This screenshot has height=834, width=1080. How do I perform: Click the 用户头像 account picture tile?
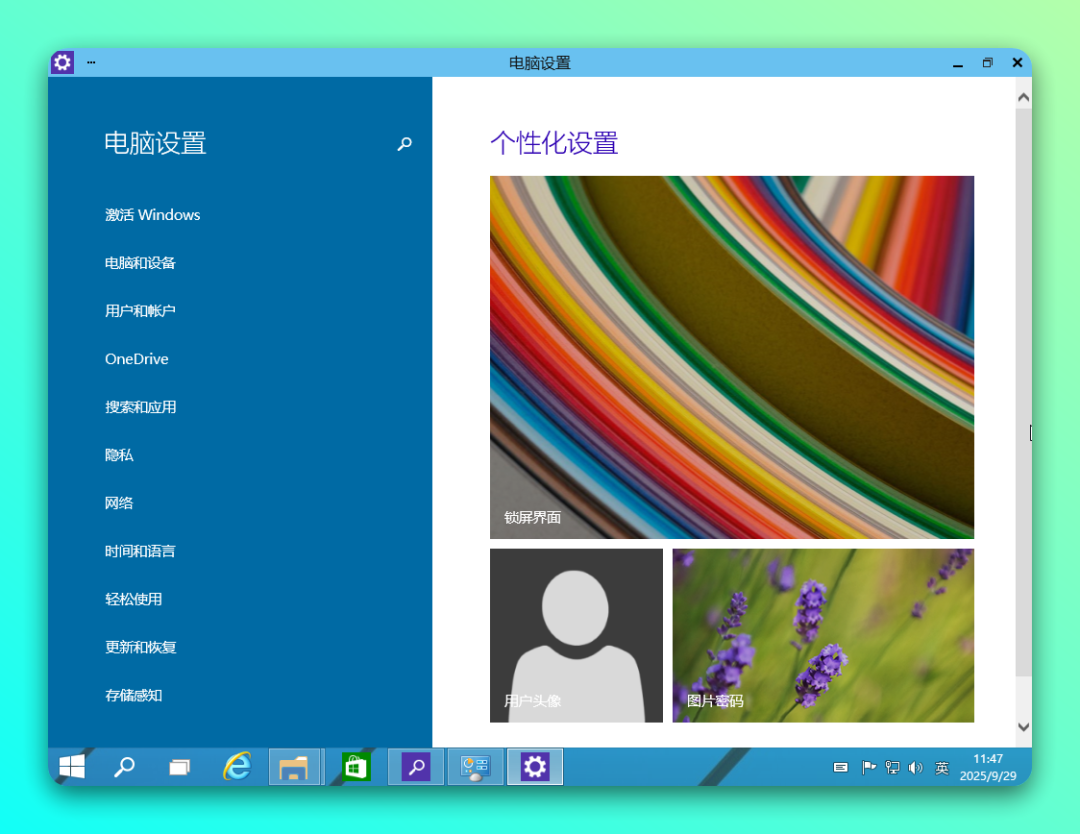coord(576,635)
